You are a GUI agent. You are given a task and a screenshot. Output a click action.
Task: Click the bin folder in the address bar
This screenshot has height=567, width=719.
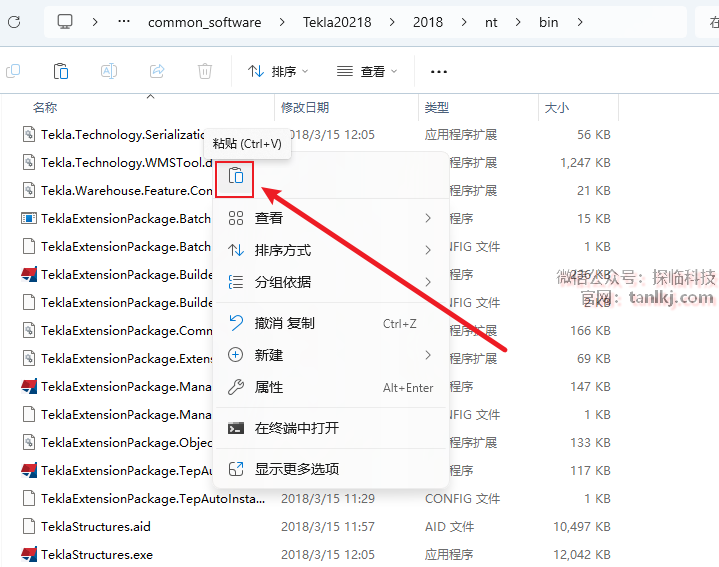pyautogui.click(x=548, y=22)
